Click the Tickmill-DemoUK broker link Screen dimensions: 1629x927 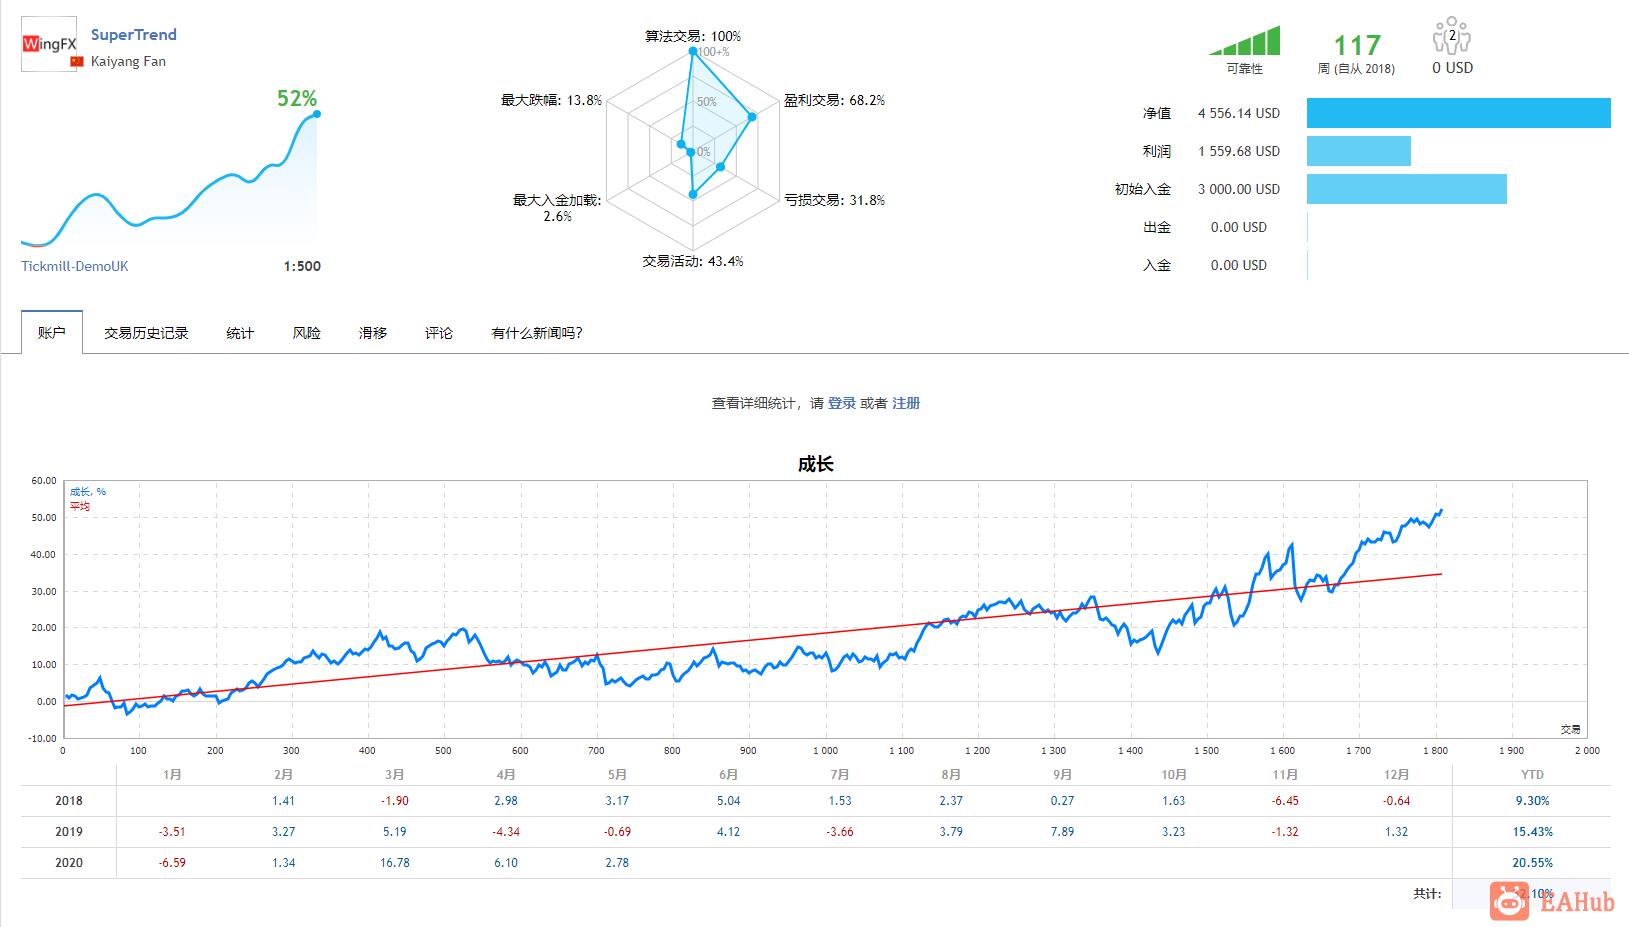coord(75,266)
